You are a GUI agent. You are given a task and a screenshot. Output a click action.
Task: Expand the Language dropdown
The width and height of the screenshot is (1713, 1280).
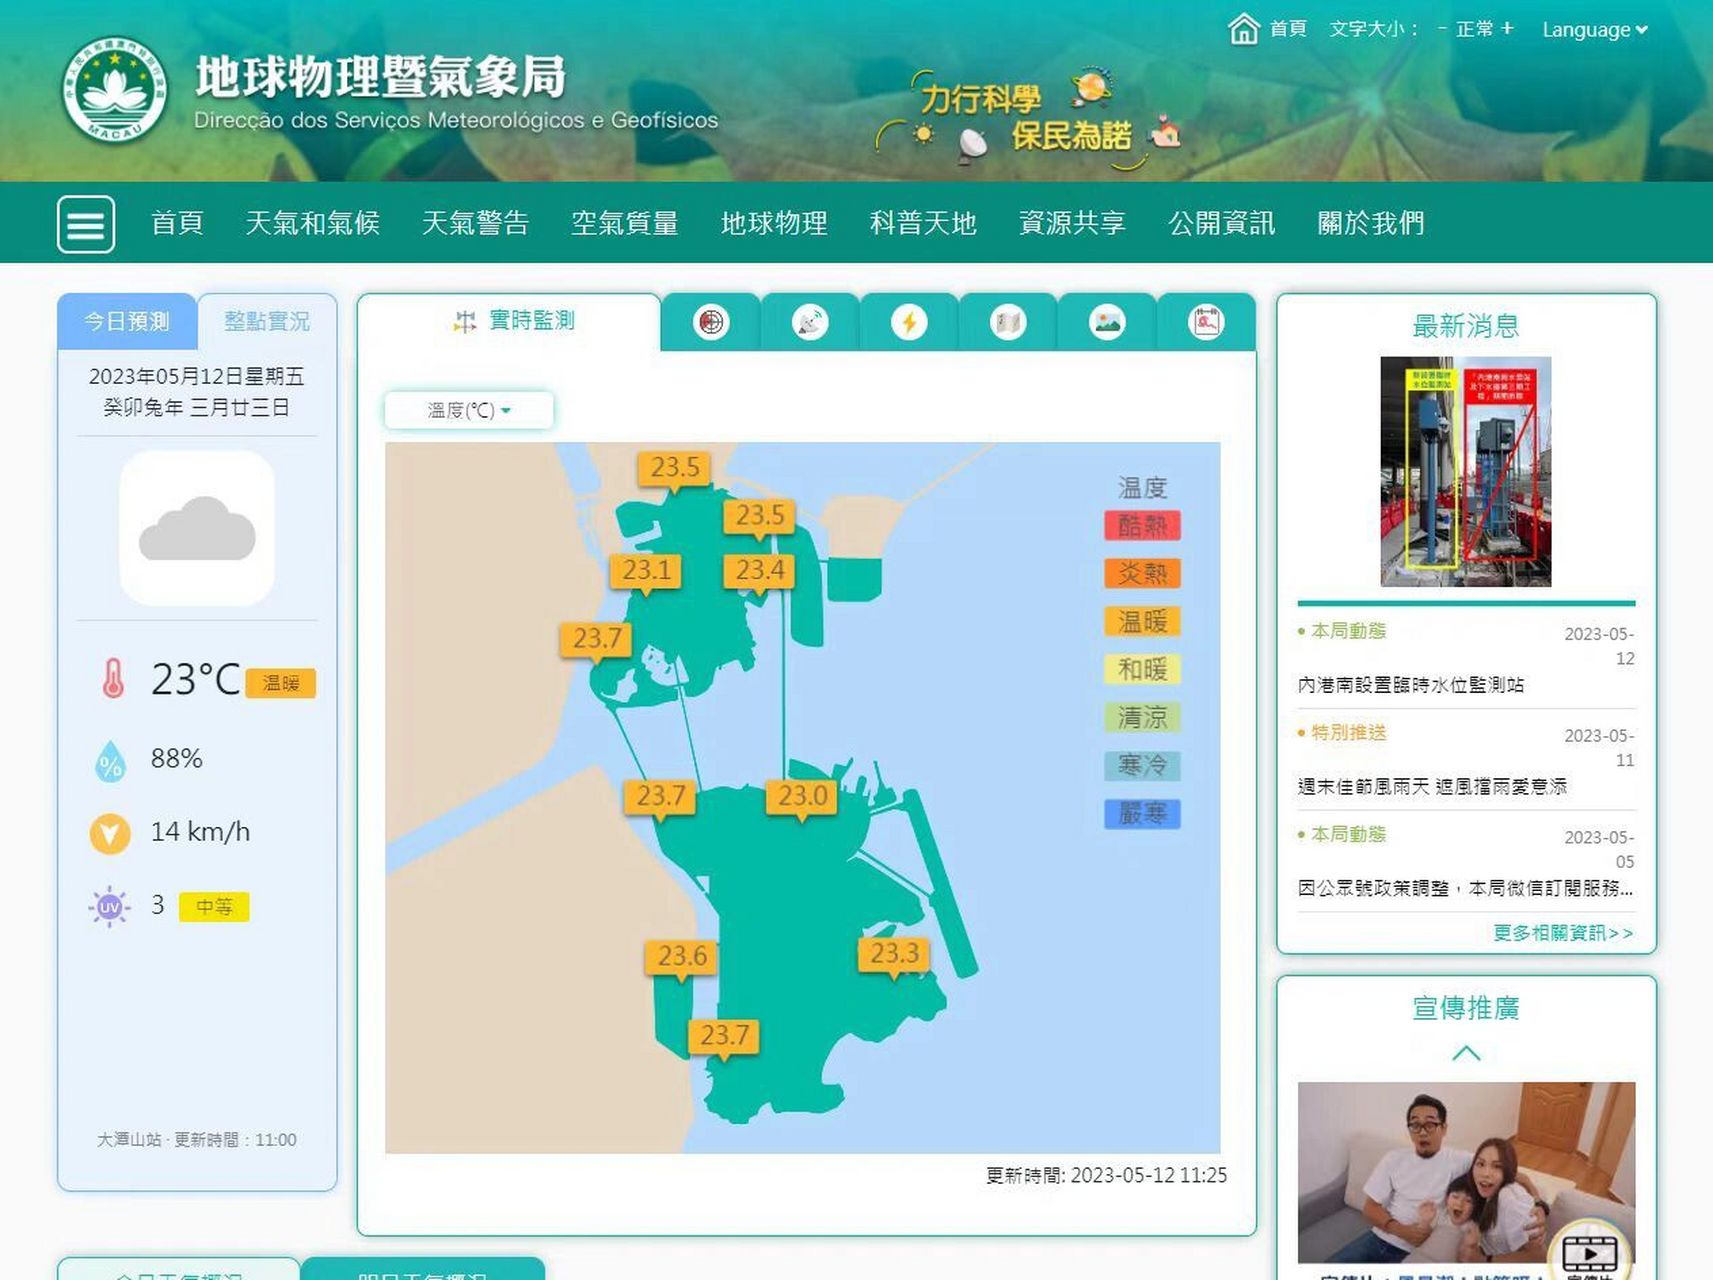click(x=1595, y=29)
